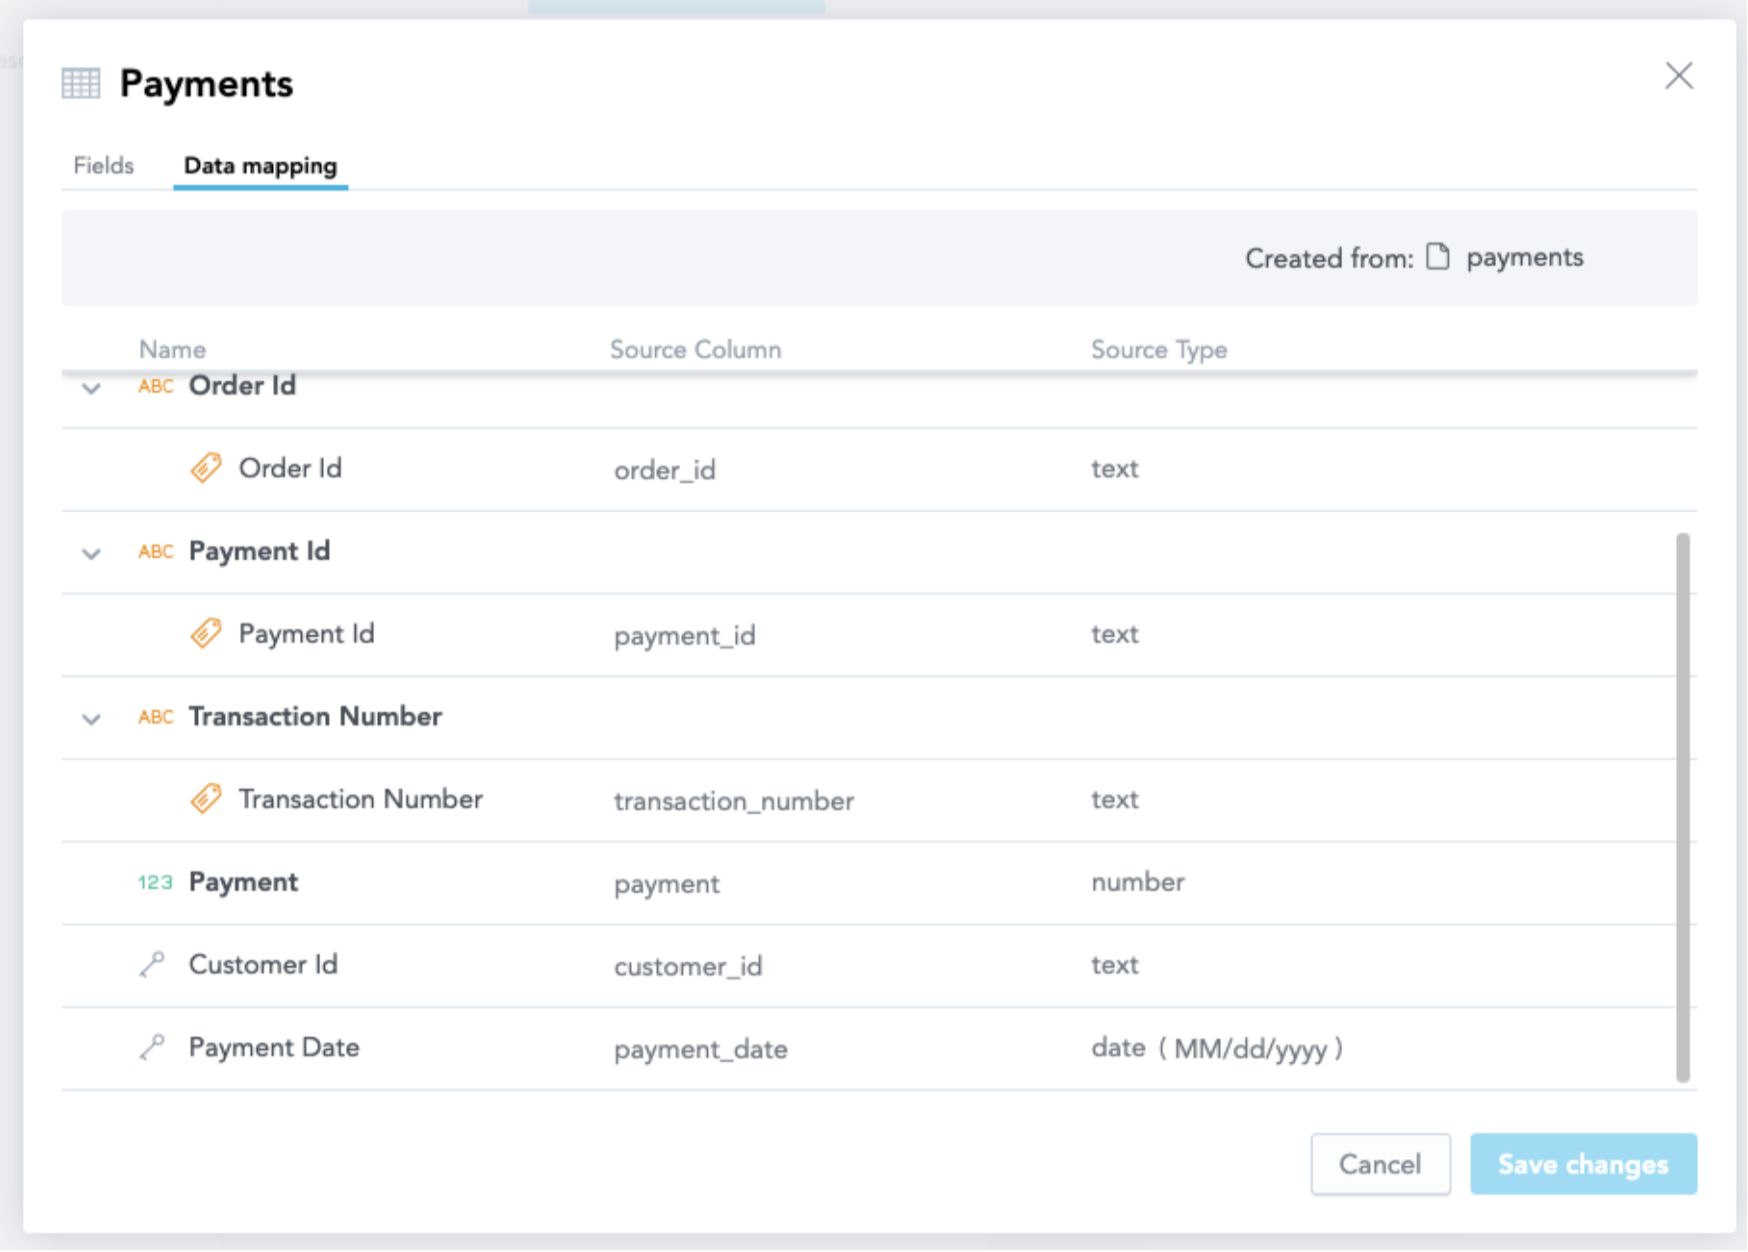Image resolution: width=1748 pixels, height=1252 pixels.
Task: Select the Data mapping tab
Action: (x=260, y=166)
